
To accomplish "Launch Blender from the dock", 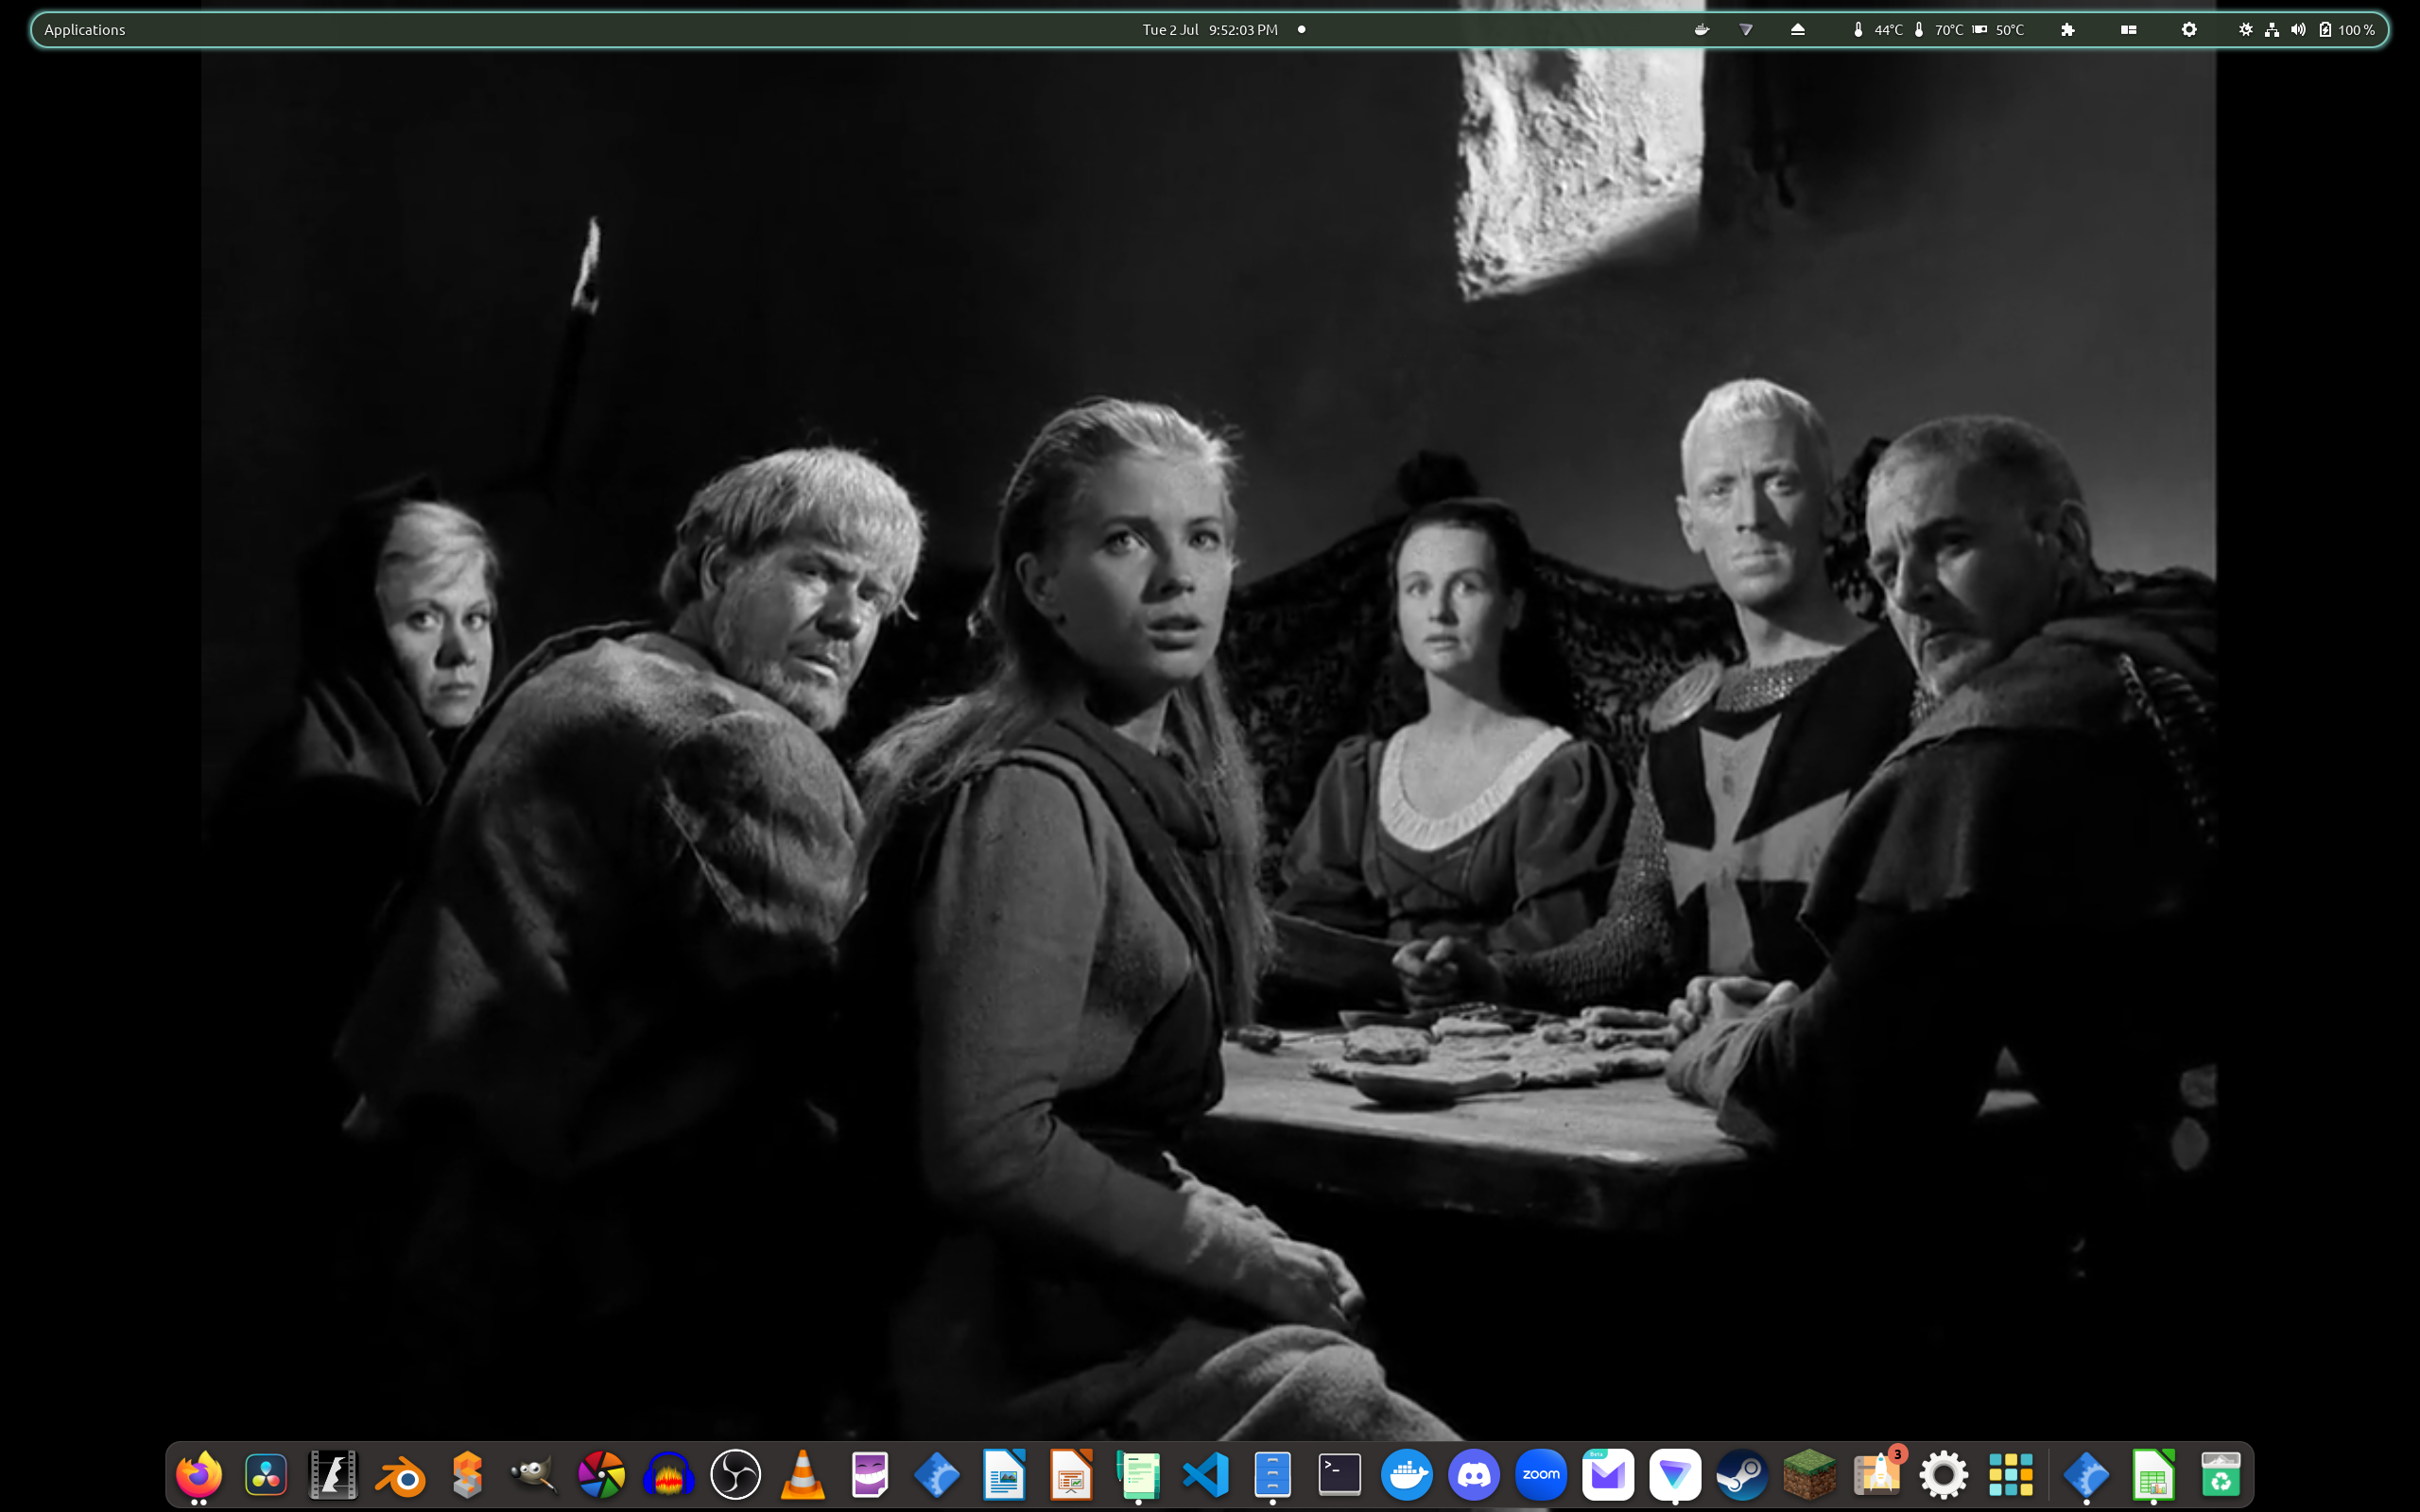I will pos(400,1474).
